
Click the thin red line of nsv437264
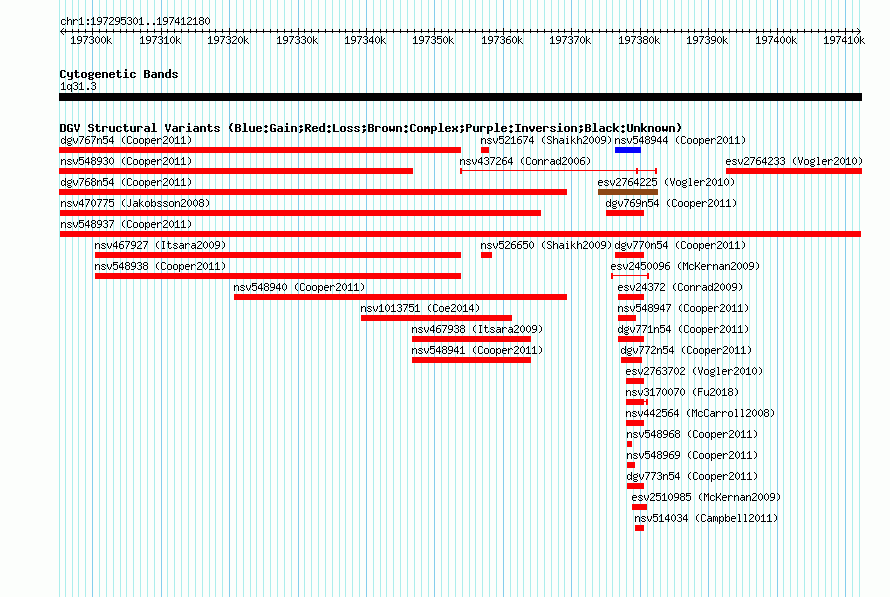(x=559, y=171)
